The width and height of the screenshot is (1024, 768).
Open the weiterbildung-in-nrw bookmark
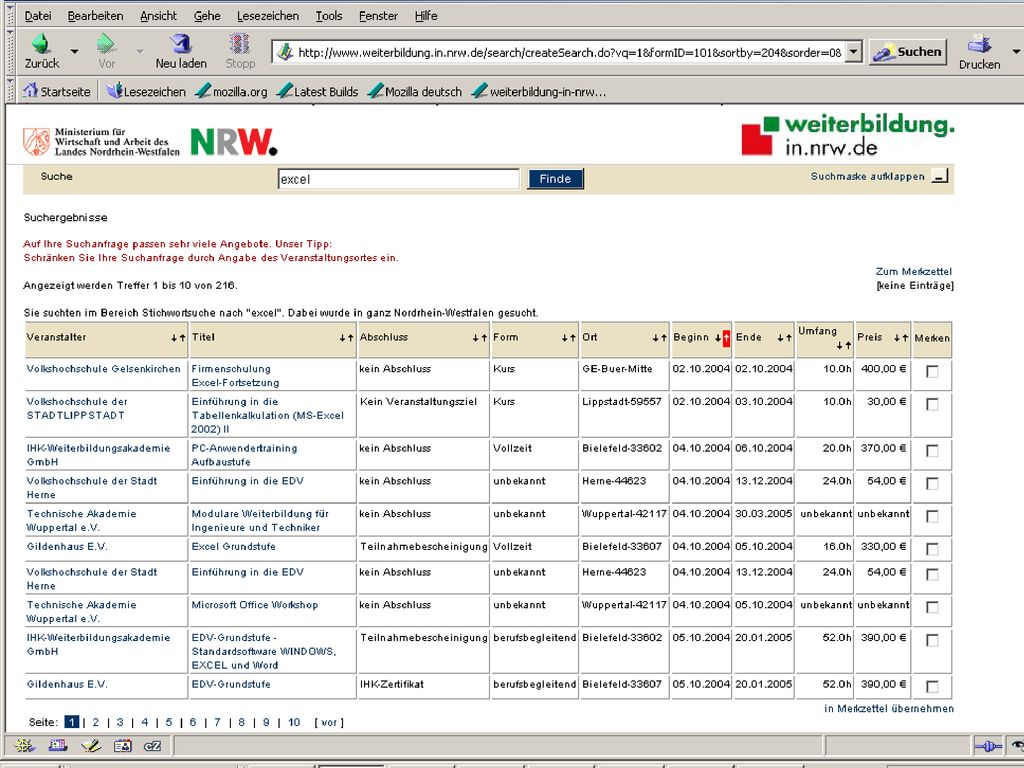(x=539, y=91)
